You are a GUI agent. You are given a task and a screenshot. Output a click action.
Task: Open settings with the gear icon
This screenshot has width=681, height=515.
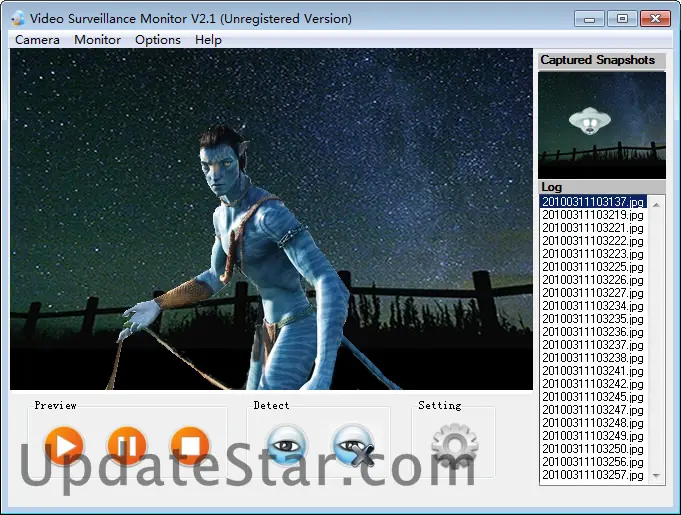(x=454, y=446)
